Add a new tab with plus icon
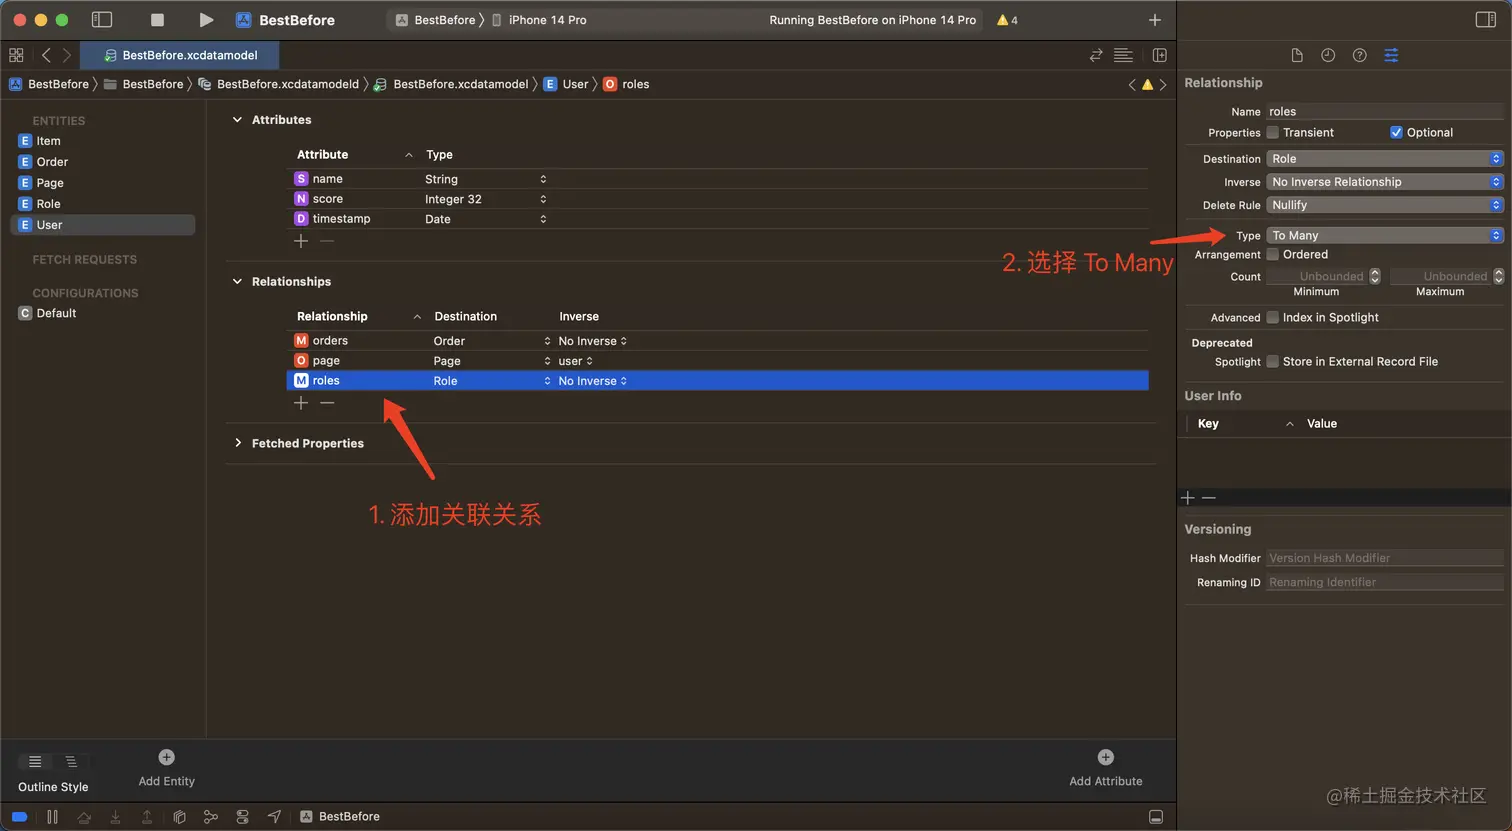1512x831 pixels. tap(1154, 20)
